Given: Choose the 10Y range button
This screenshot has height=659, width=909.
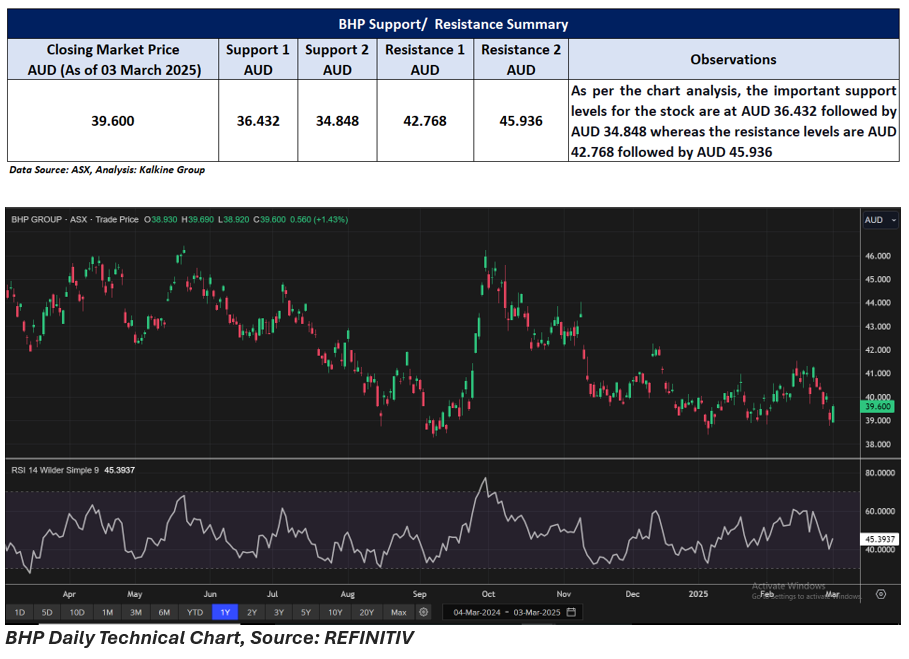Looking at the screenshot, I should pyautogui.click(x=335, y=612).
